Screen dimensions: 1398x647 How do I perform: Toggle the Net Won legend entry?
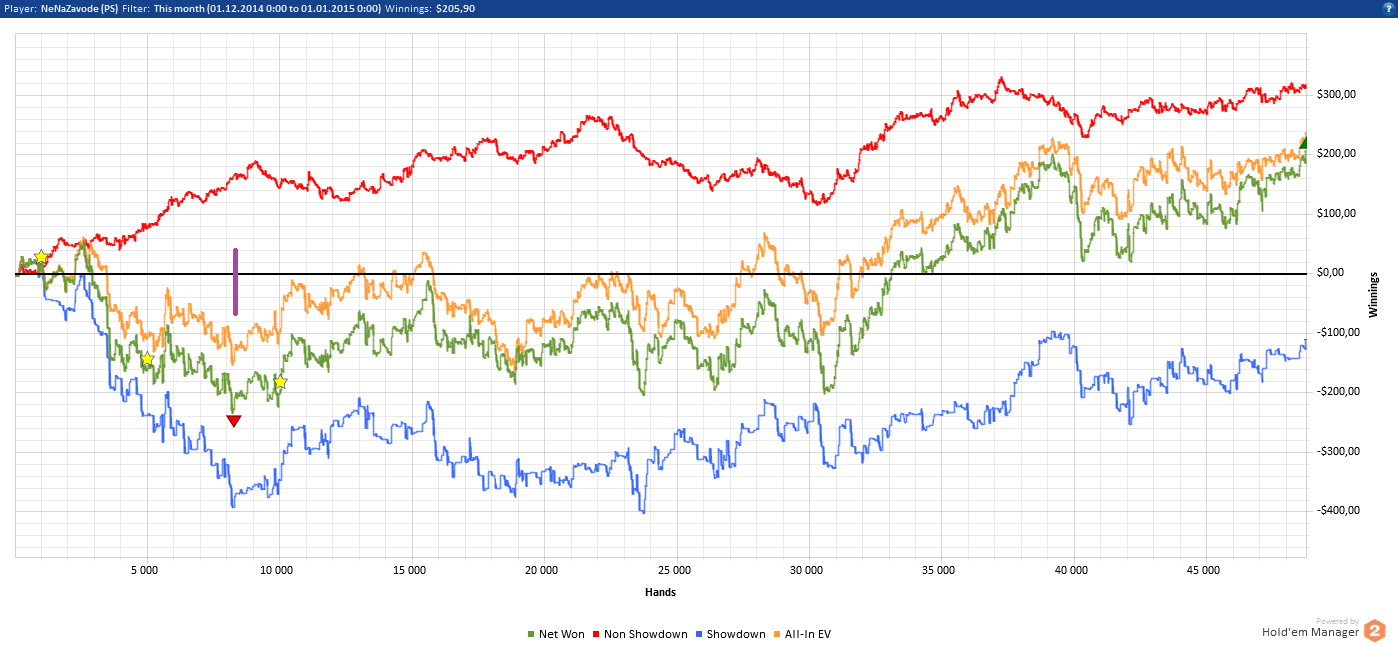(x=556, y=634)
